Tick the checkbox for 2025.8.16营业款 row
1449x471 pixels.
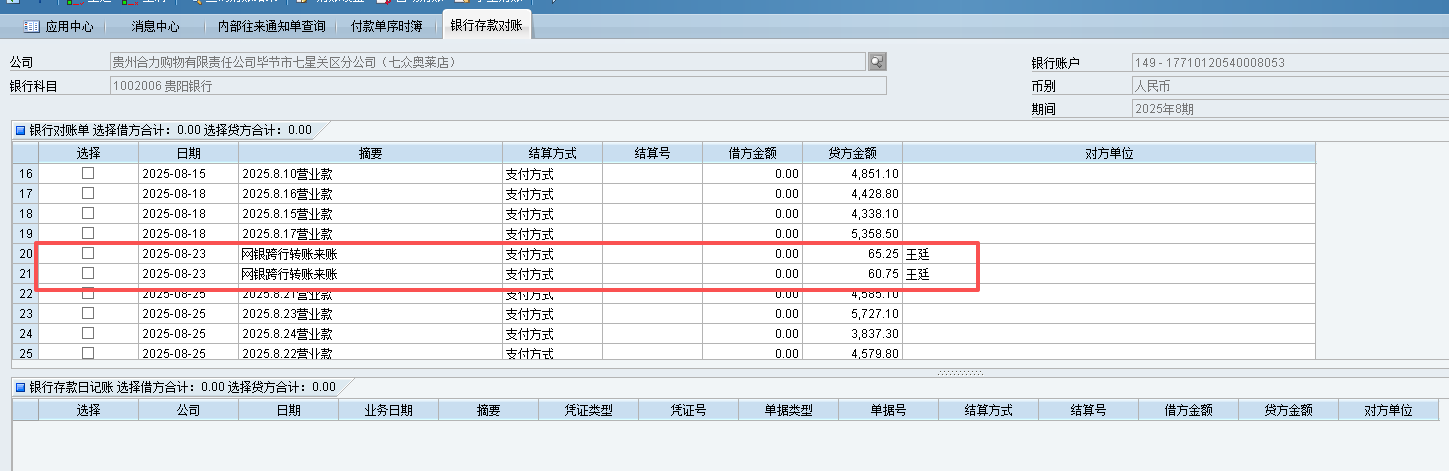(x=88, y=193)
